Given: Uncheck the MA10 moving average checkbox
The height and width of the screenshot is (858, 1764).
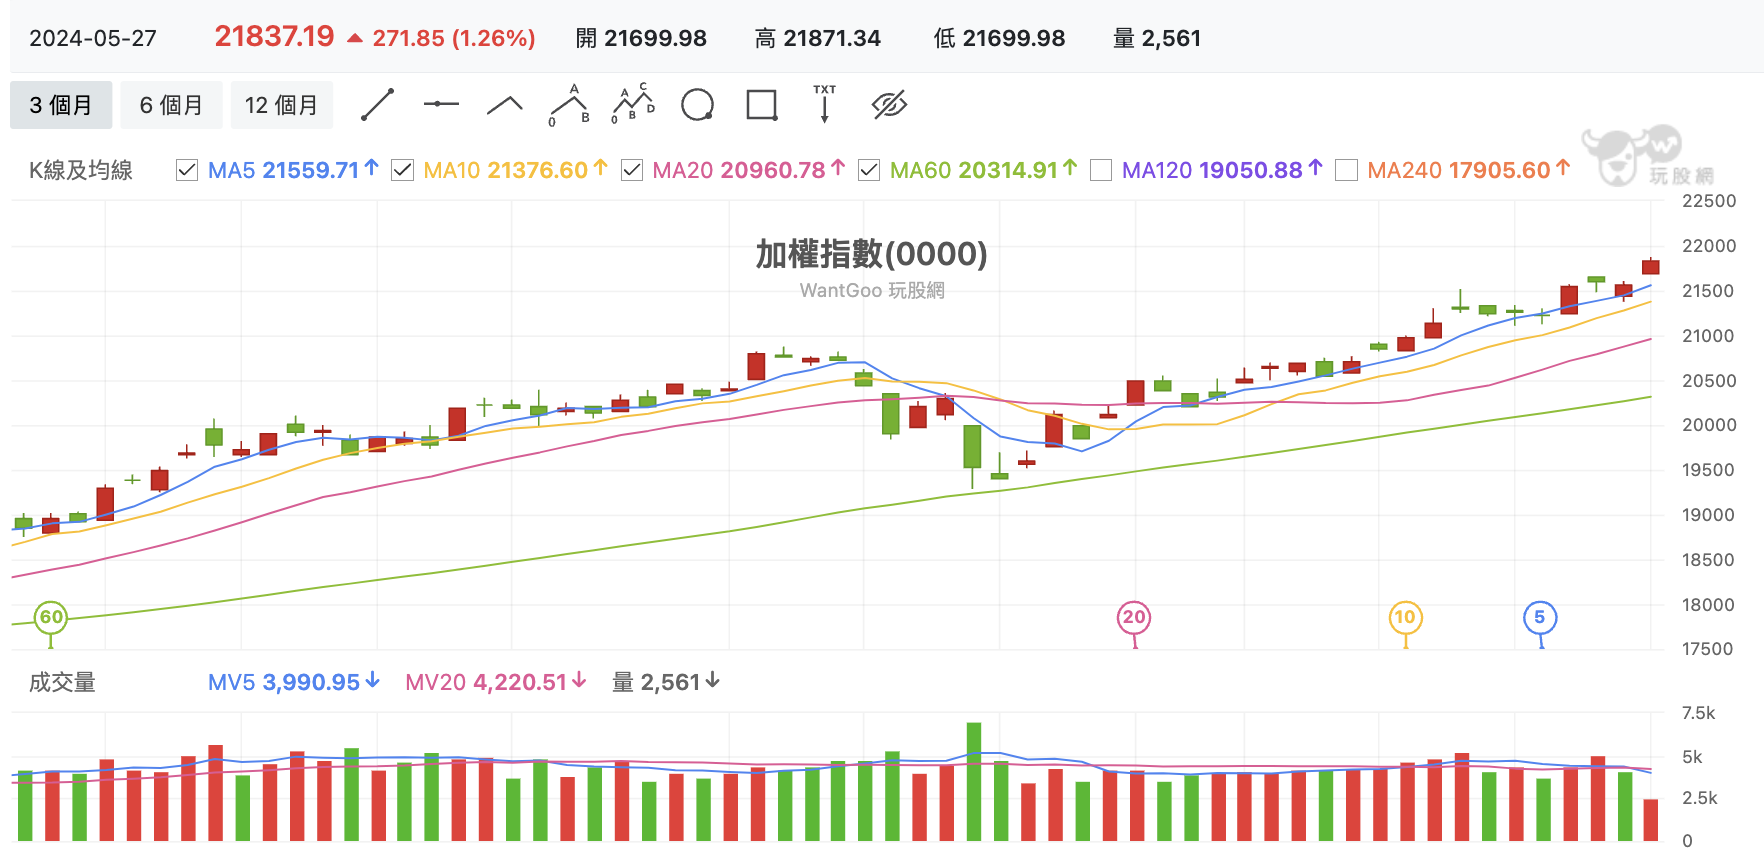Looking at the screenshot, I should tap(403, 170).
